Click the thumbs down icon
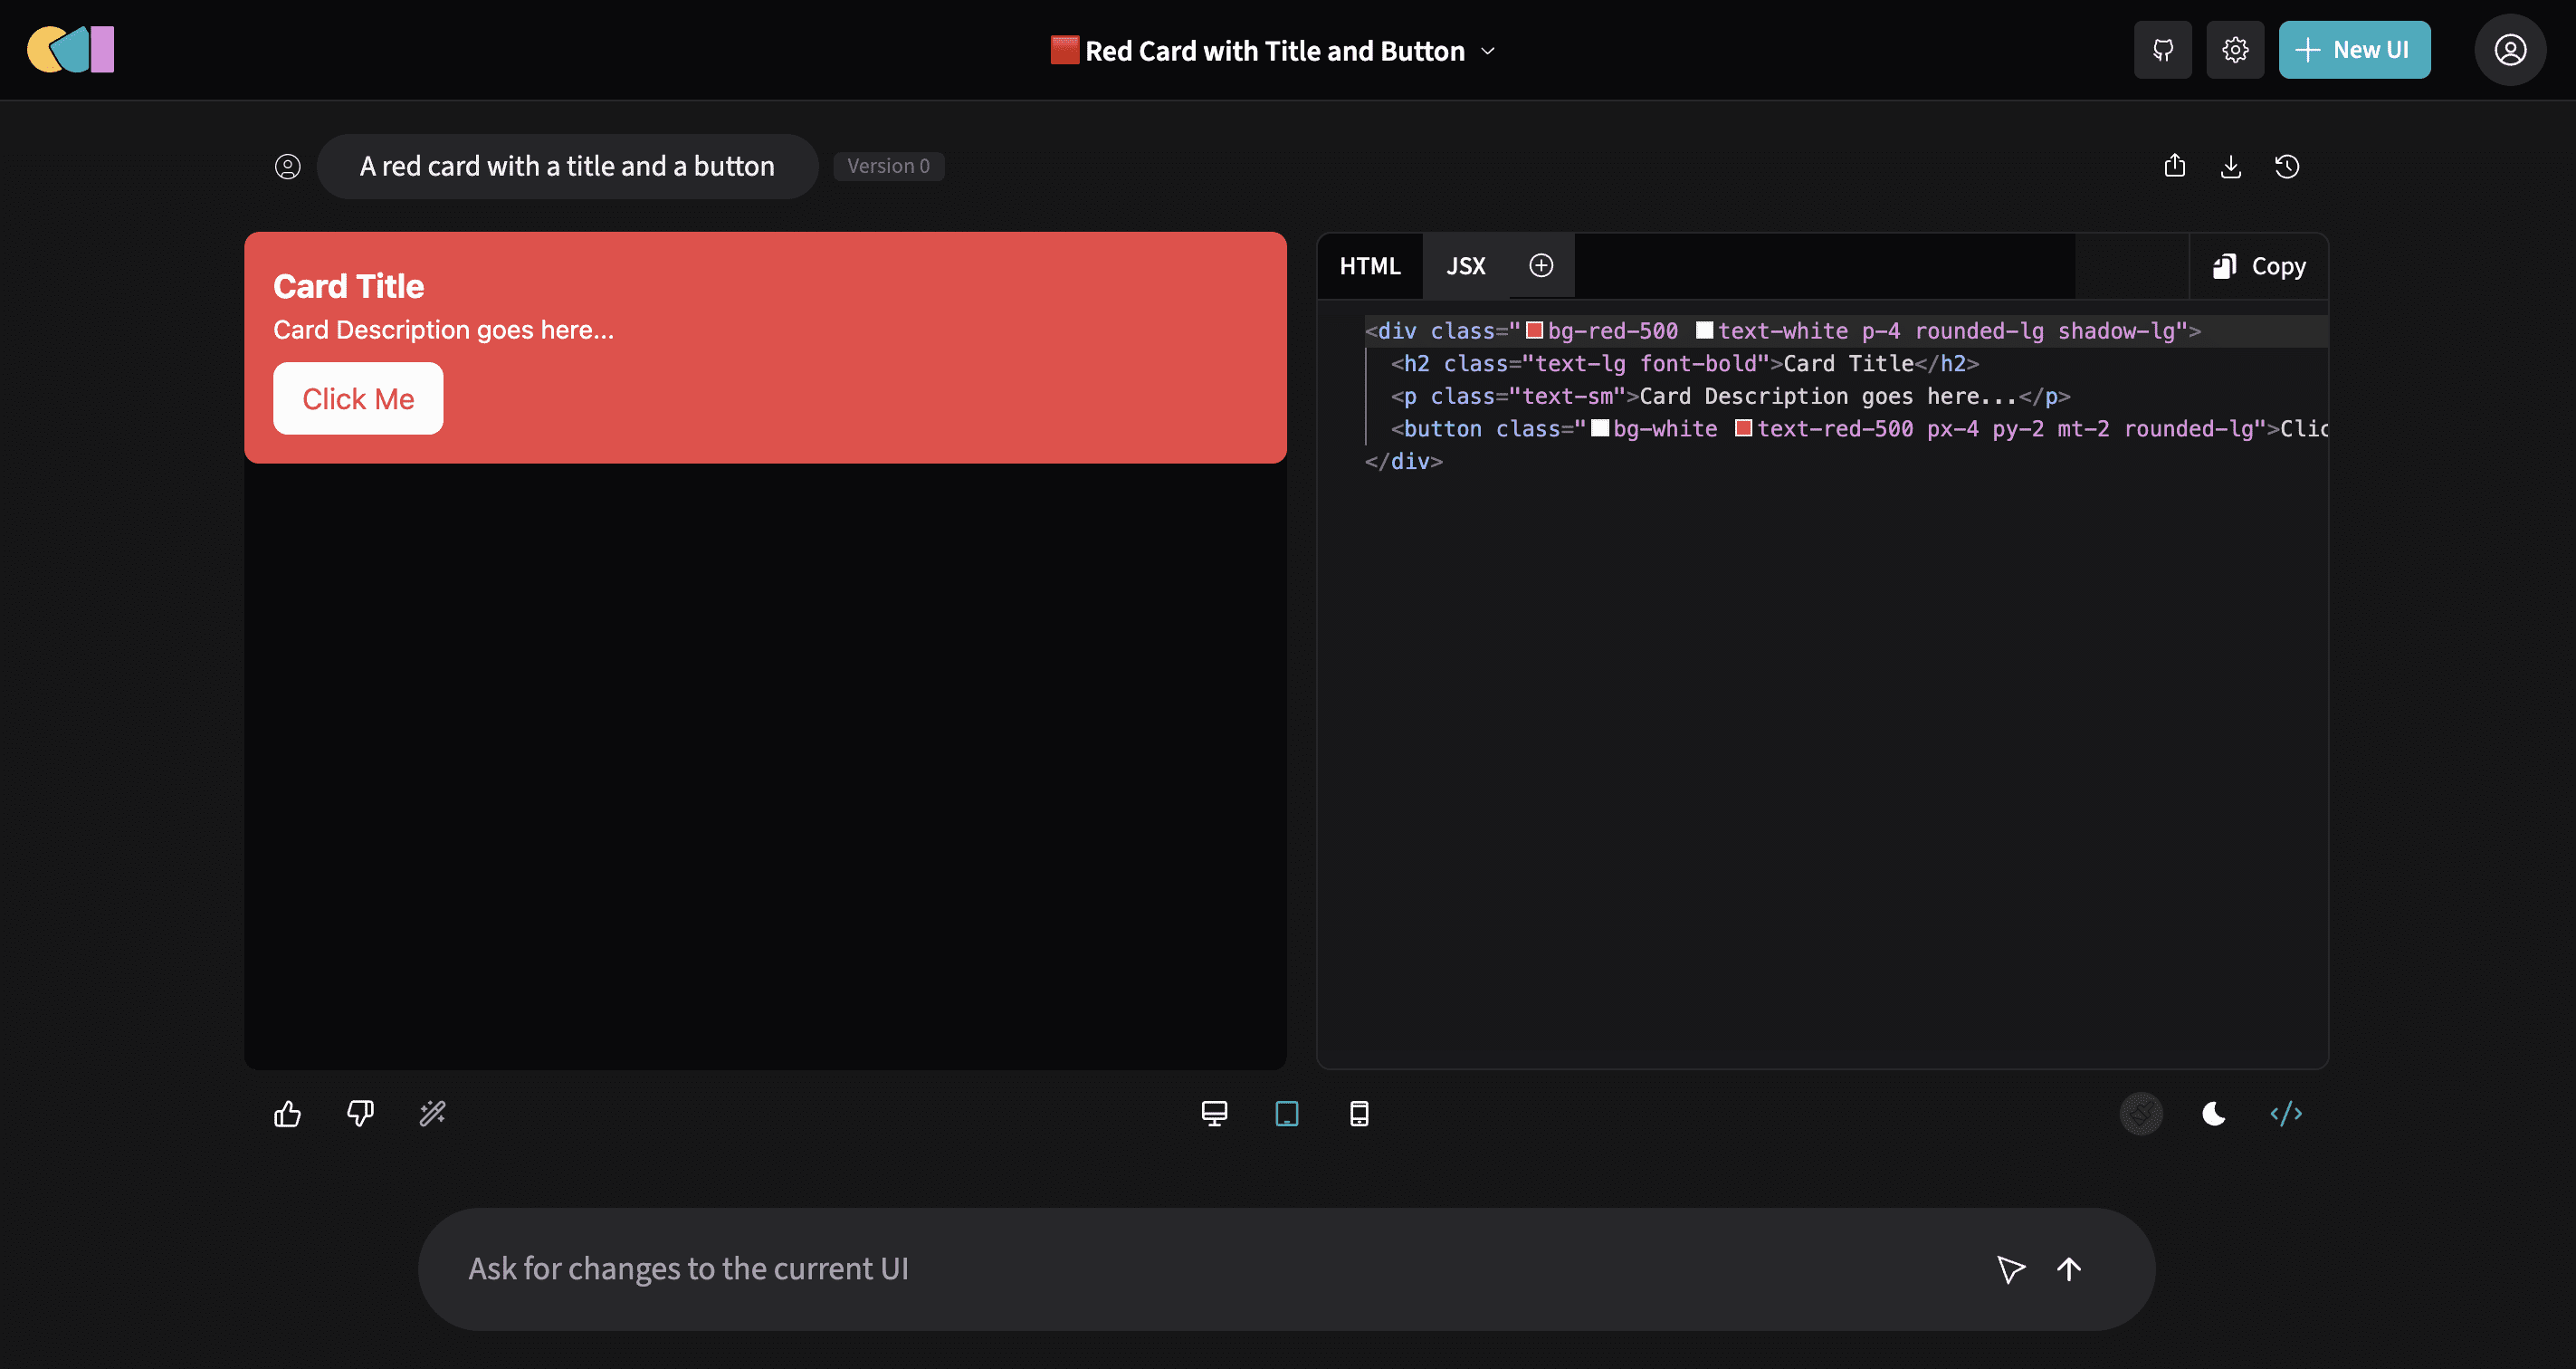The image size is (2576, 1369). coord(360,1113)
